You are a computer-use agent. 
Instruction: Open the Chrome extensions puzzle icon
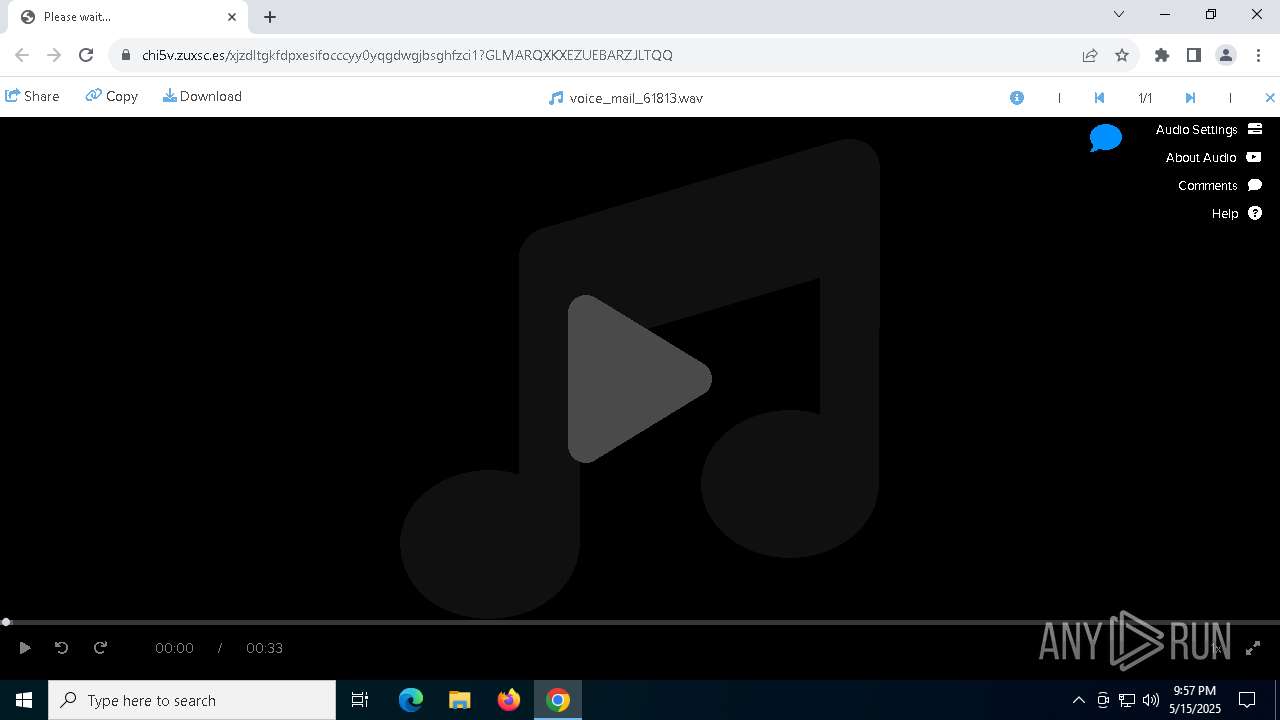1161,55
